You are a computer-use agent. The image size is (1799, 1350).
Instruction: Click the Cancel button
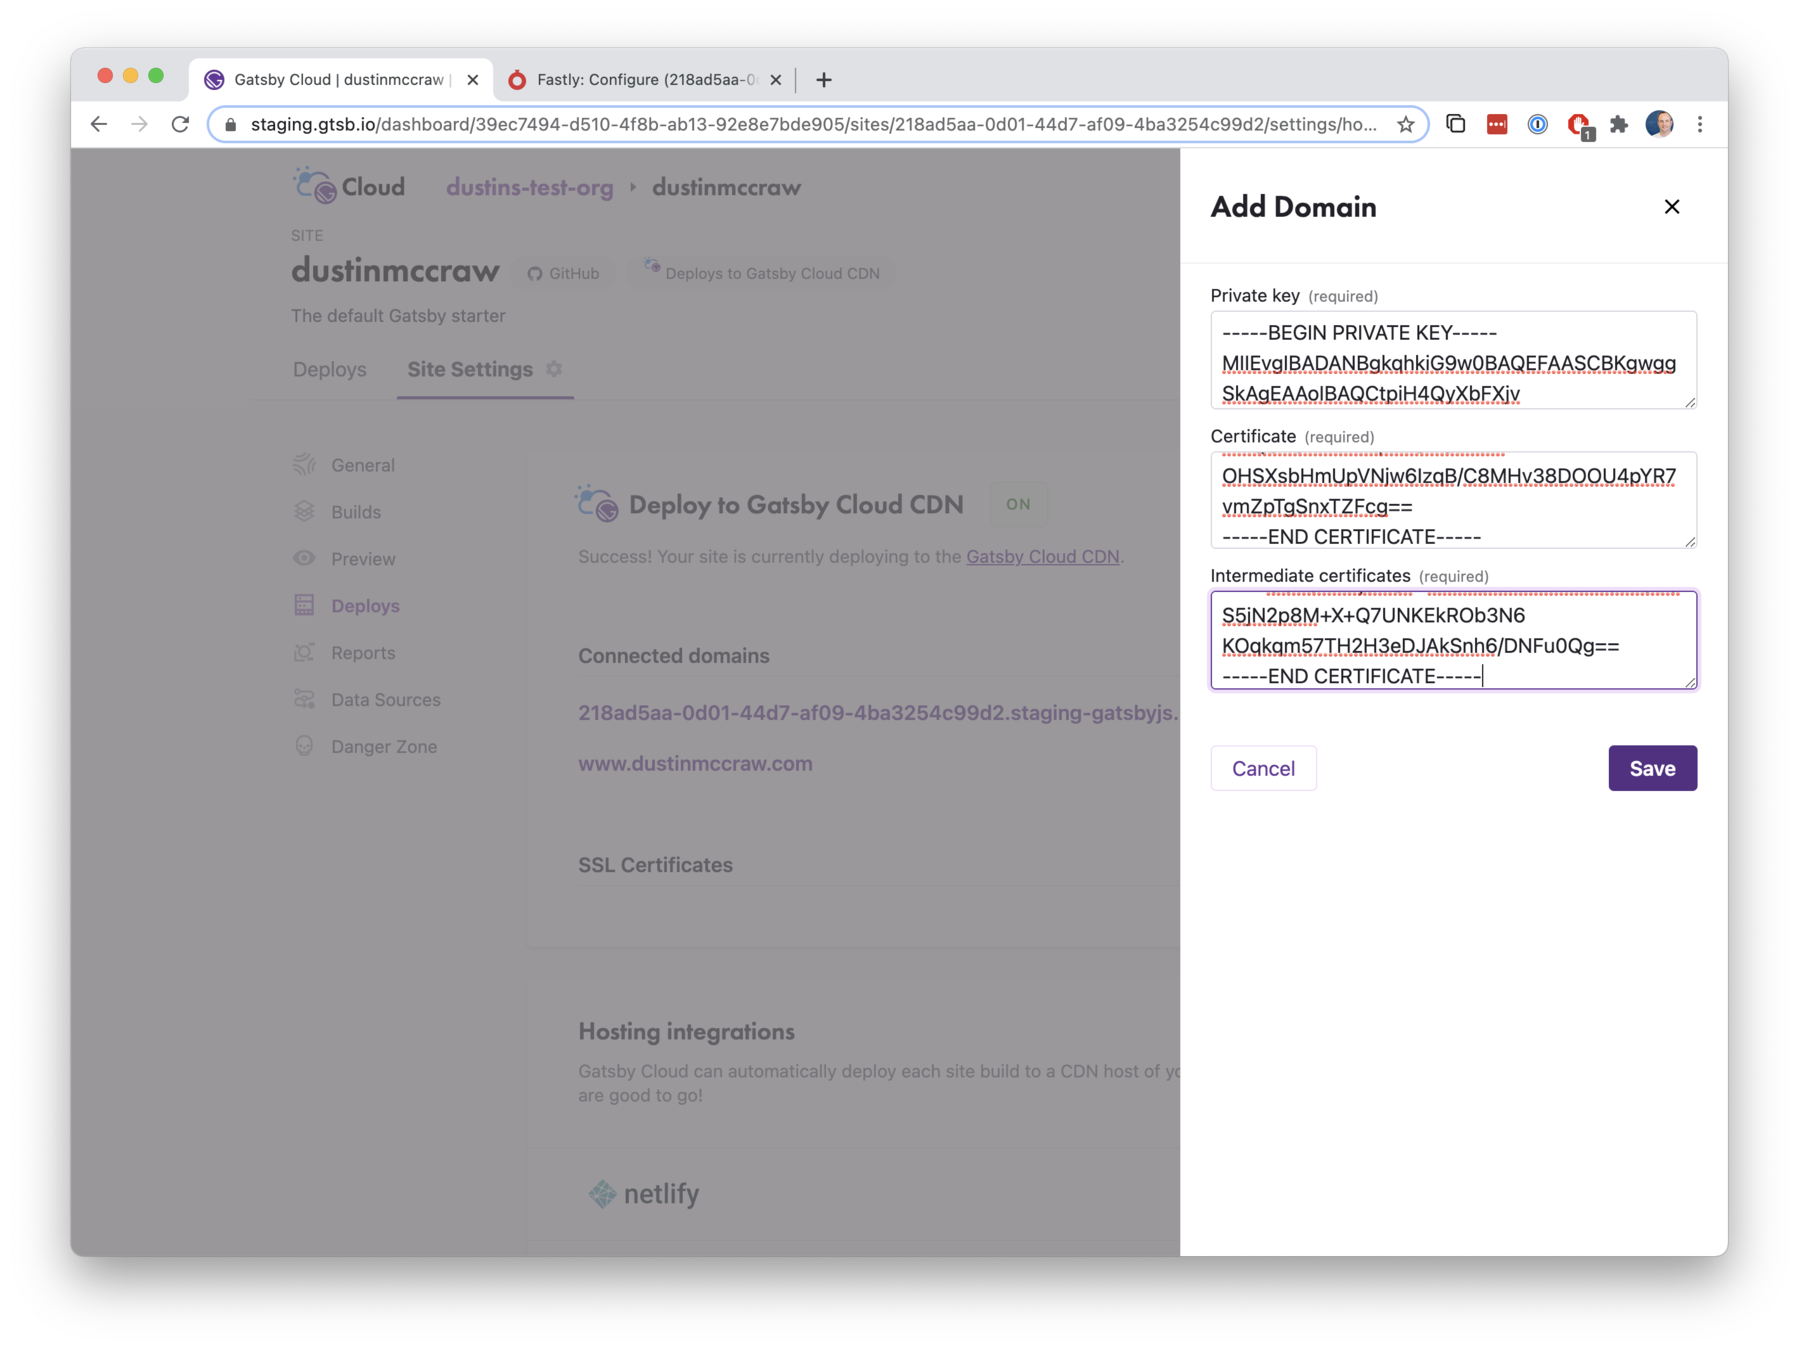click(x=1263, y=768)
